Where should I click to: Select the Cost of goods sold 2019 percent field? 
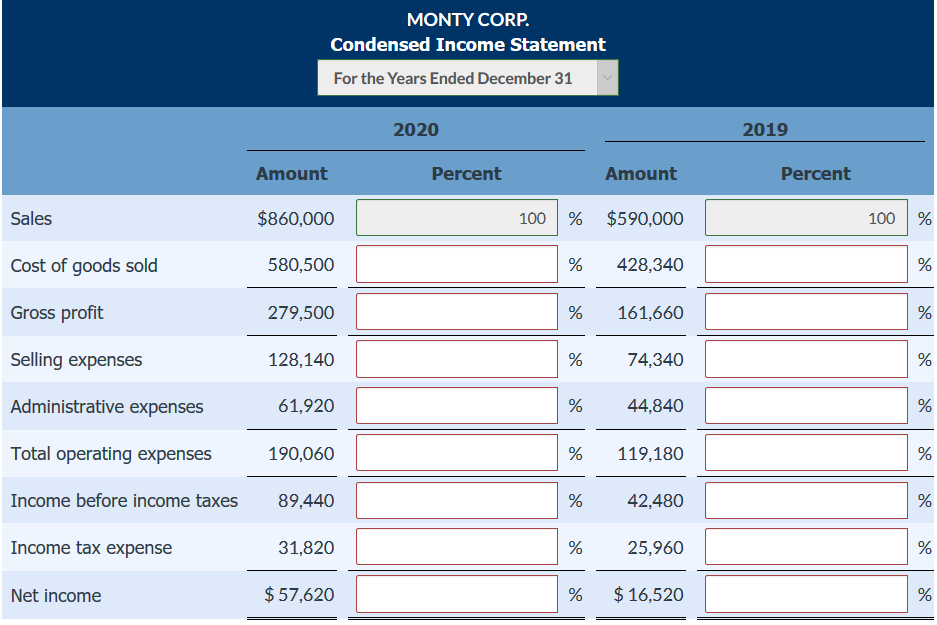(x=806, y=264)
